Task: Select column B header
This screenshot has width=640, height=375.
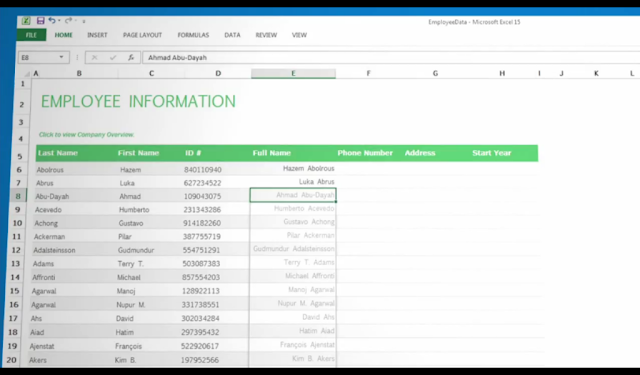Action: [x=79, y=73]
